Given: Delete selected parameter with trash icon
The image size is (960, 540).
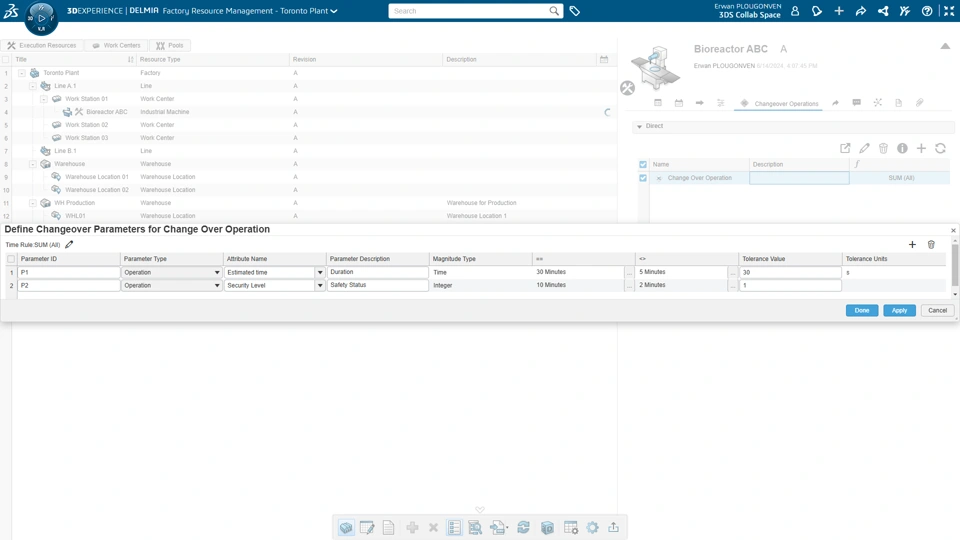Looking at the screenshot, I should [931, 244].
